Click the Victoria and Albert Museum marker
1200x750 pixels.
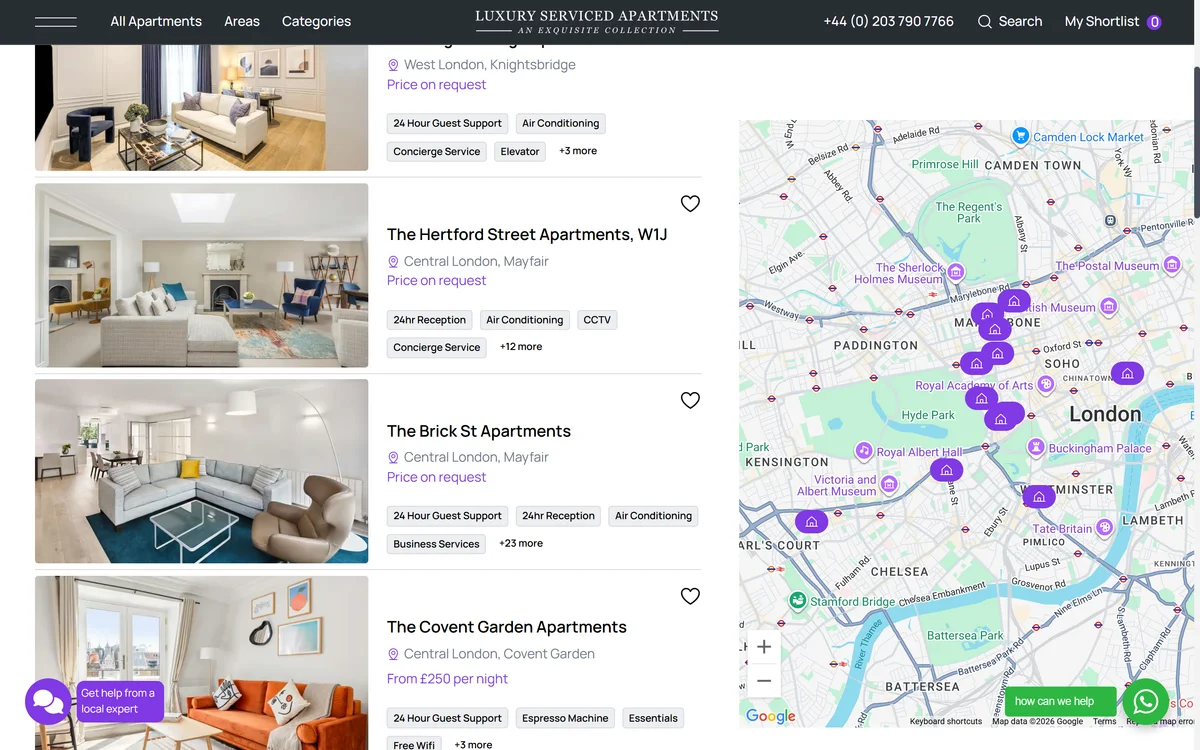(888, 485)
